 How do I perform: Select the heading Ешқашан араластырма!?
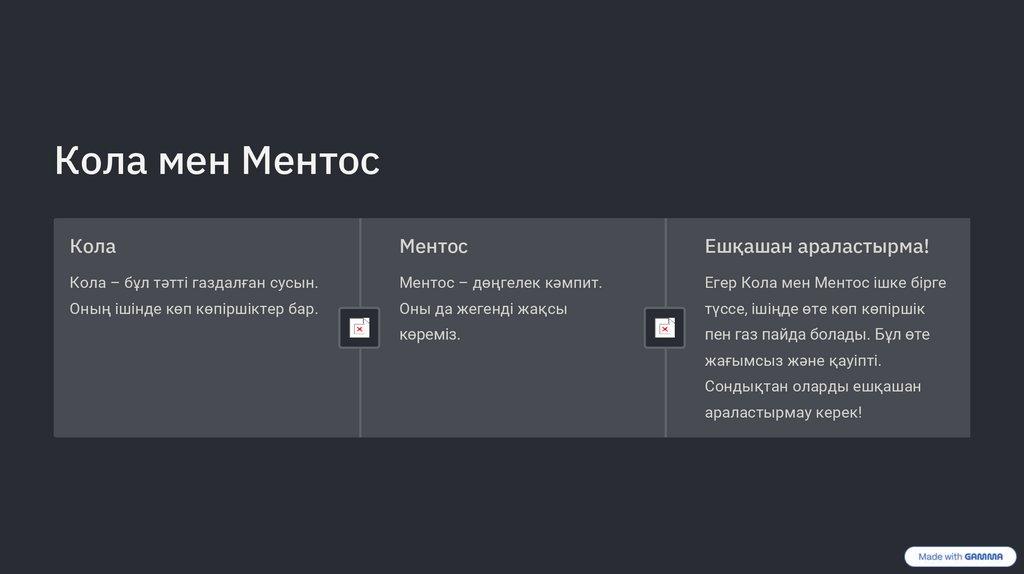pos(816,246)
